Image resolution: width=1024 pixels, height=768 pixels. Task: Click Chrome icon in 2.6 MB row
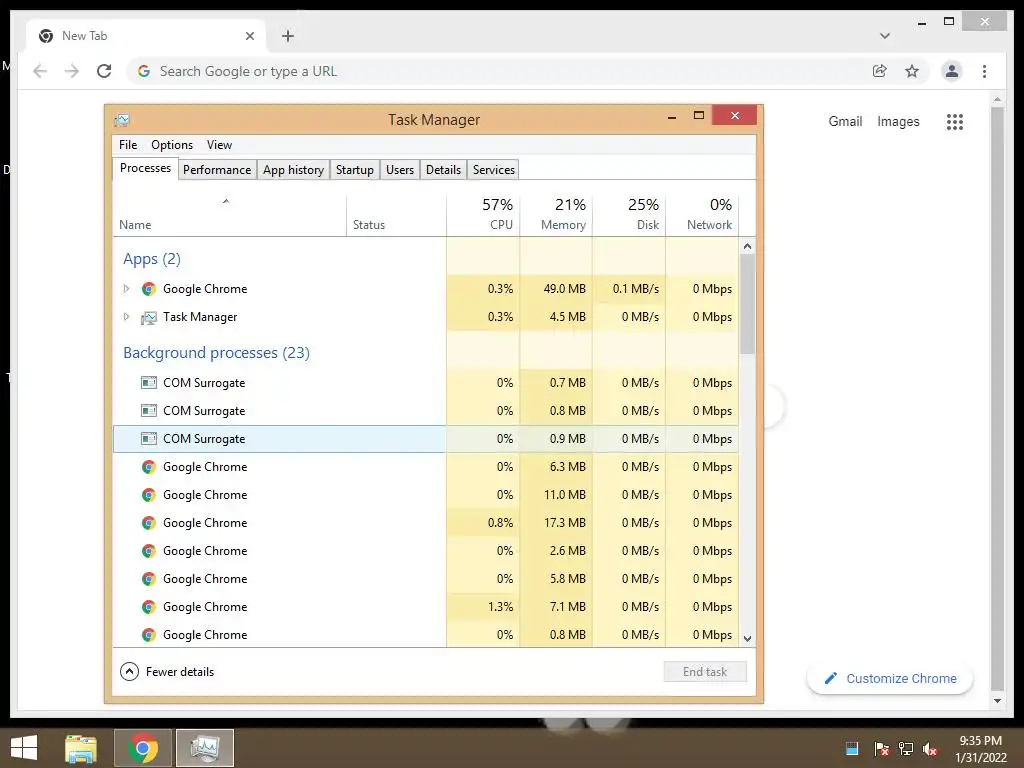coord(149,551)
